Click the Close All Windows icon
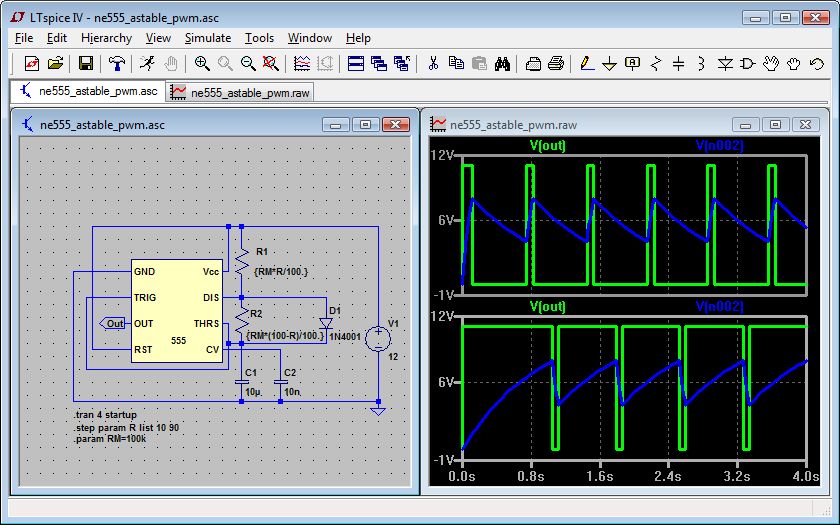 pos(402,64)
